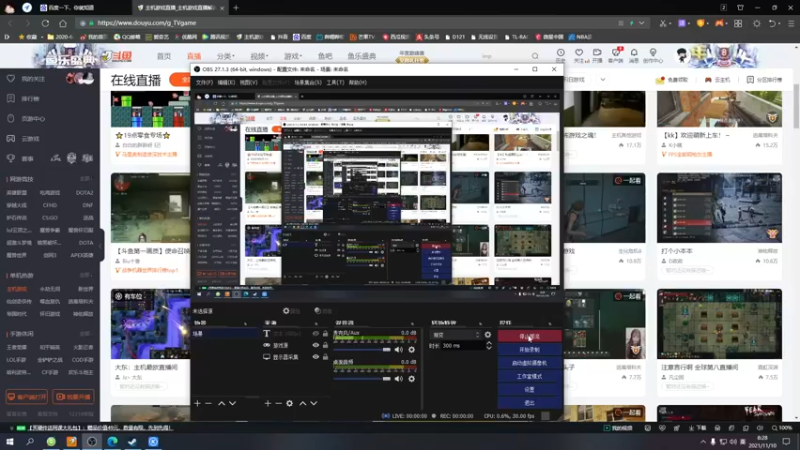Screen dimensions: 800x450
Task: Show hidden system tray icons arrow
Action: (703, 442)
